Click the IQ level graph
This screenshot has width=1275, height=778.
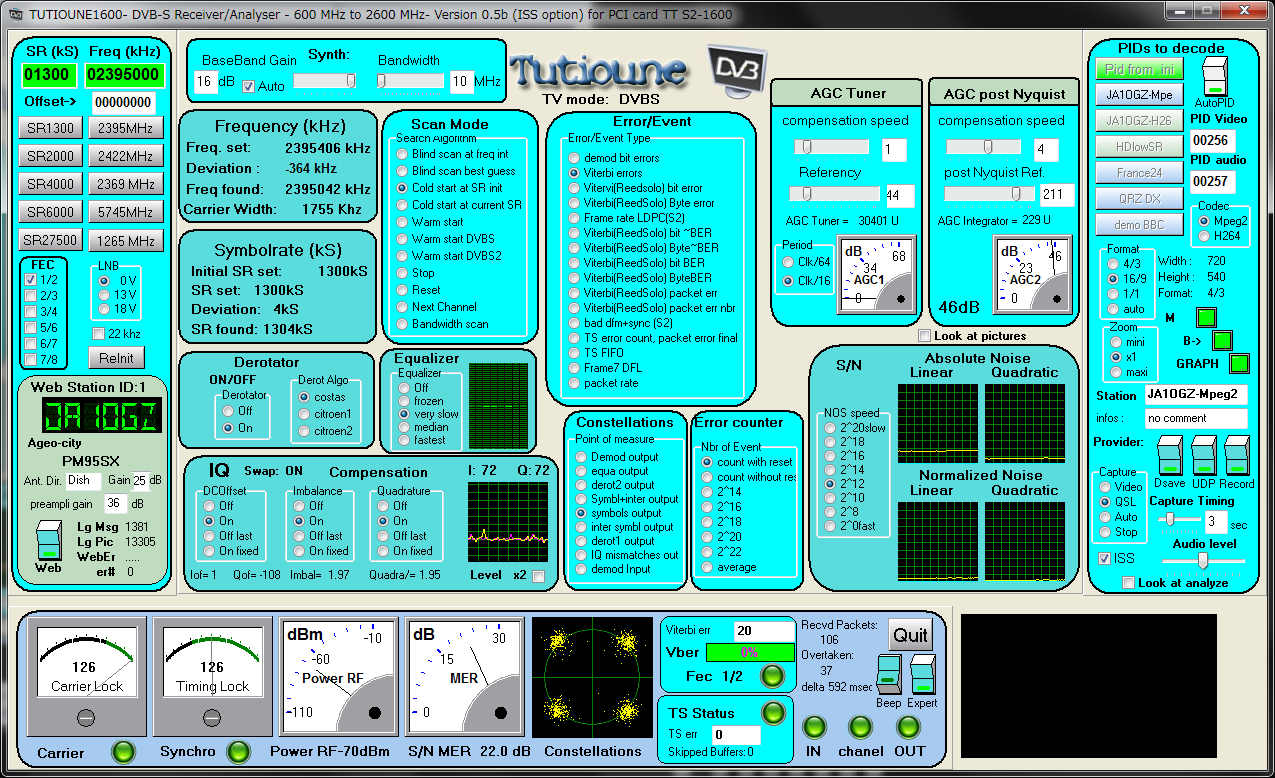pyautogui.click(x=509, y=522)
